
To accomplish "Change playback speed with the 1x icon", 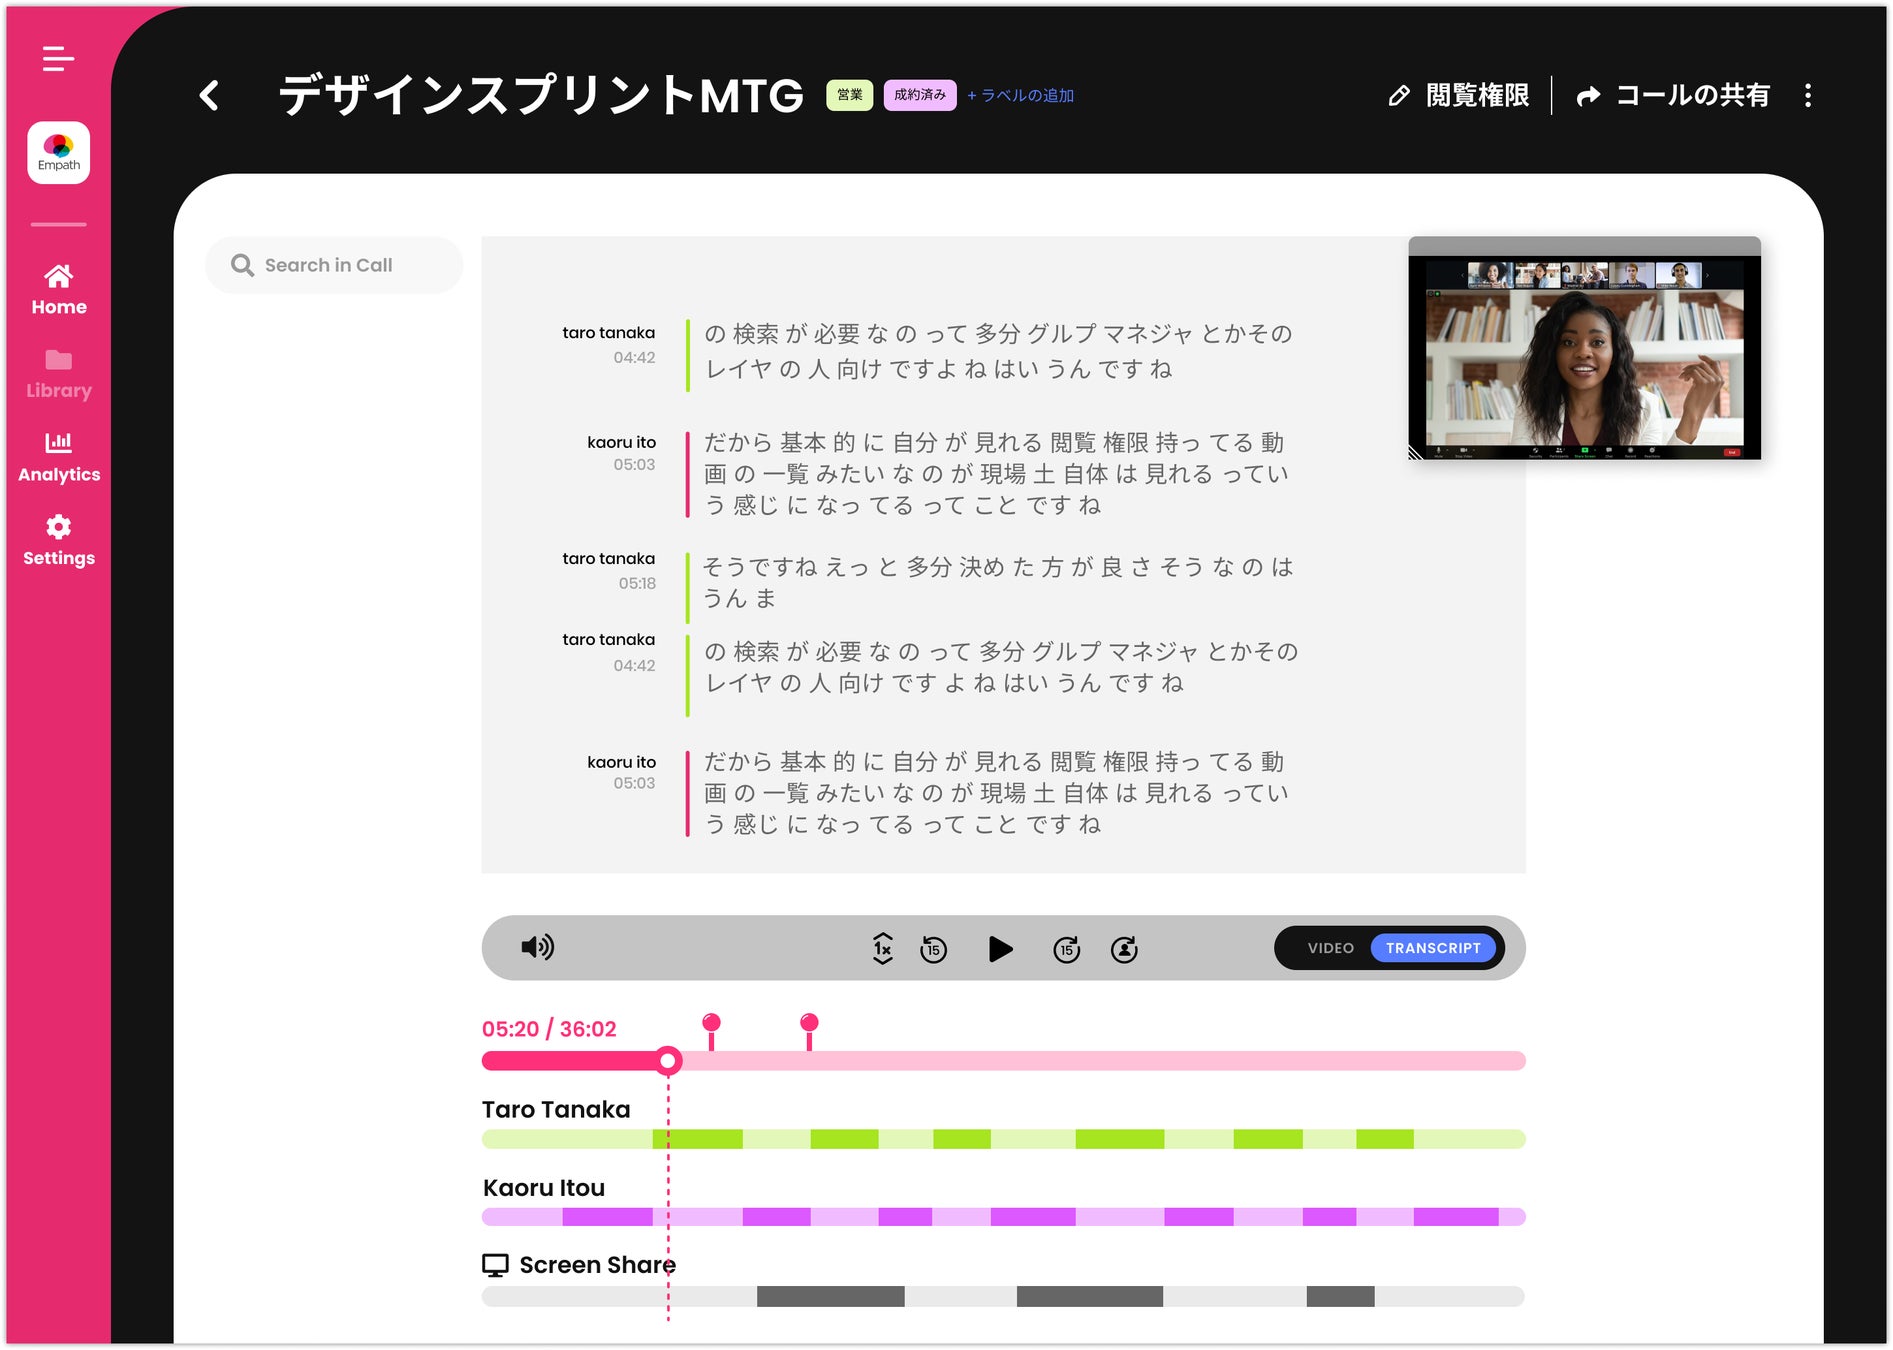I will pyautogui.click(x=882, y=948).
